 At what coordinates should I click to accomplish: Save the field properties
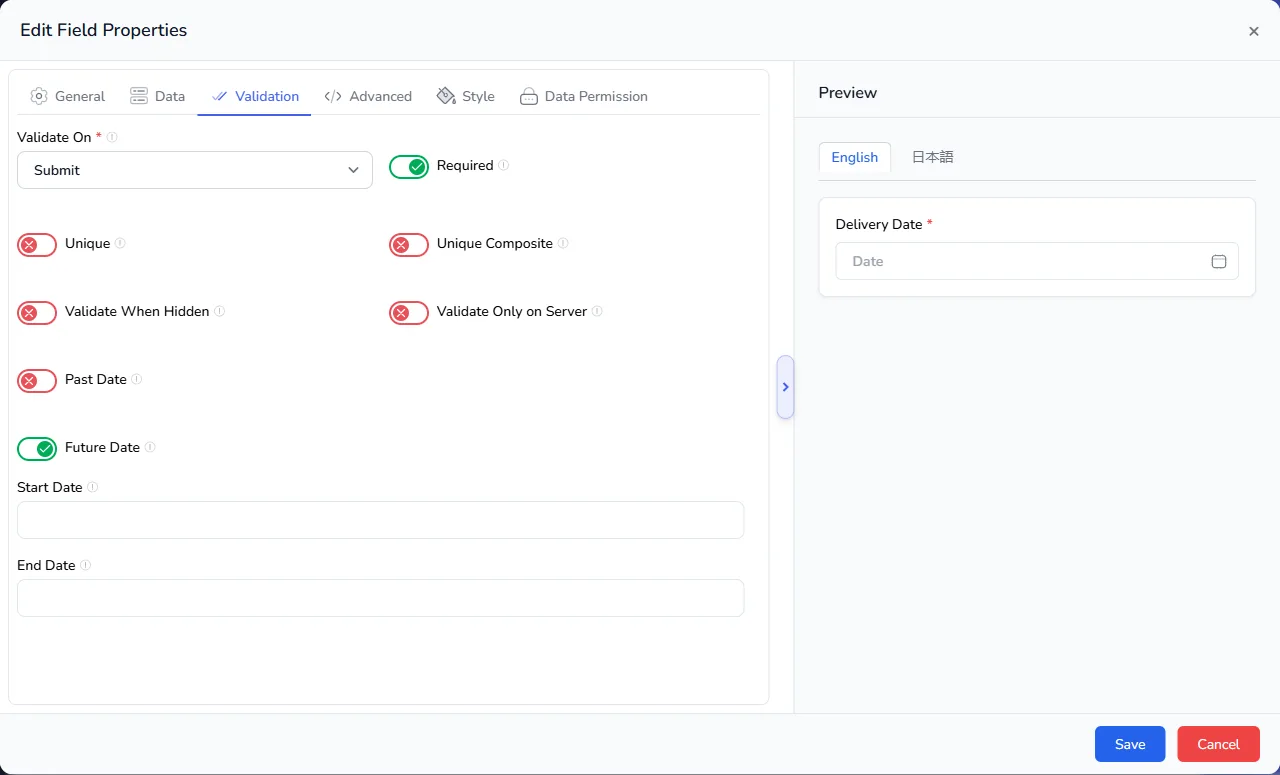[x=1130, y=744]
